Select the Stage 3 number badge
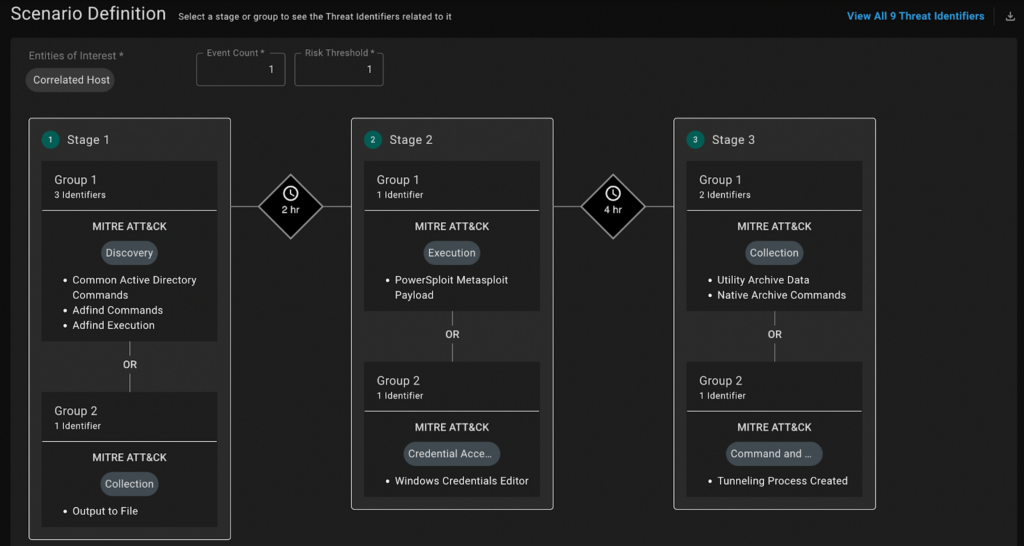Screen dimensions: 1024x546 click(x=695, y=140)
